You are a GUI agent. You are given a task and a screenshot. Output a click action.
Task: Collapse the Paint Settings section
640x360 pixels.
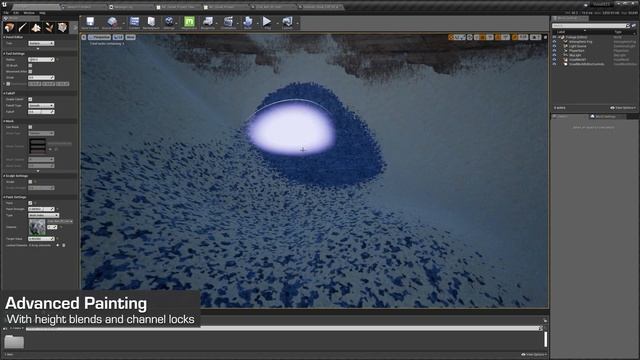pyautogui.click(x=4, y=197)
